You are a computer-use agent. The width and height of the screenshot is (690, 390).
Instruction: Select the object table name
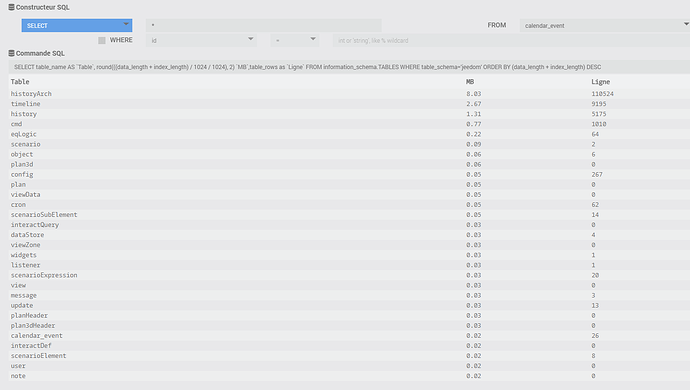pos(22,155)
